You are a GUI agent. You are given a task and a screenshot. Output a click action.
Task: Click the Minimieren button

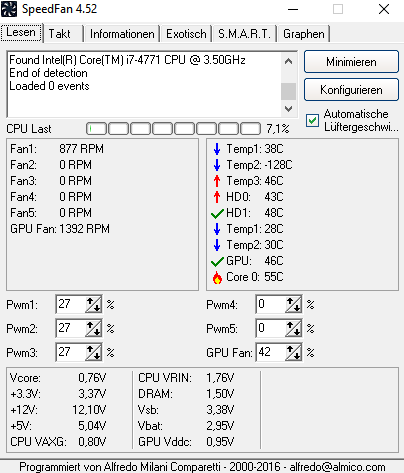point(351,62)
